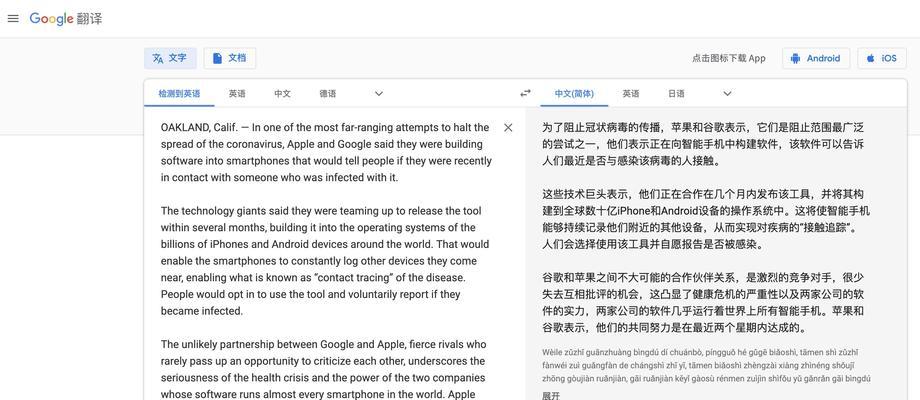Screen dimensions: 920x400
Task: Click the source paragraph starting 'The unlikely partnership'
Action: tap(323, 369)
